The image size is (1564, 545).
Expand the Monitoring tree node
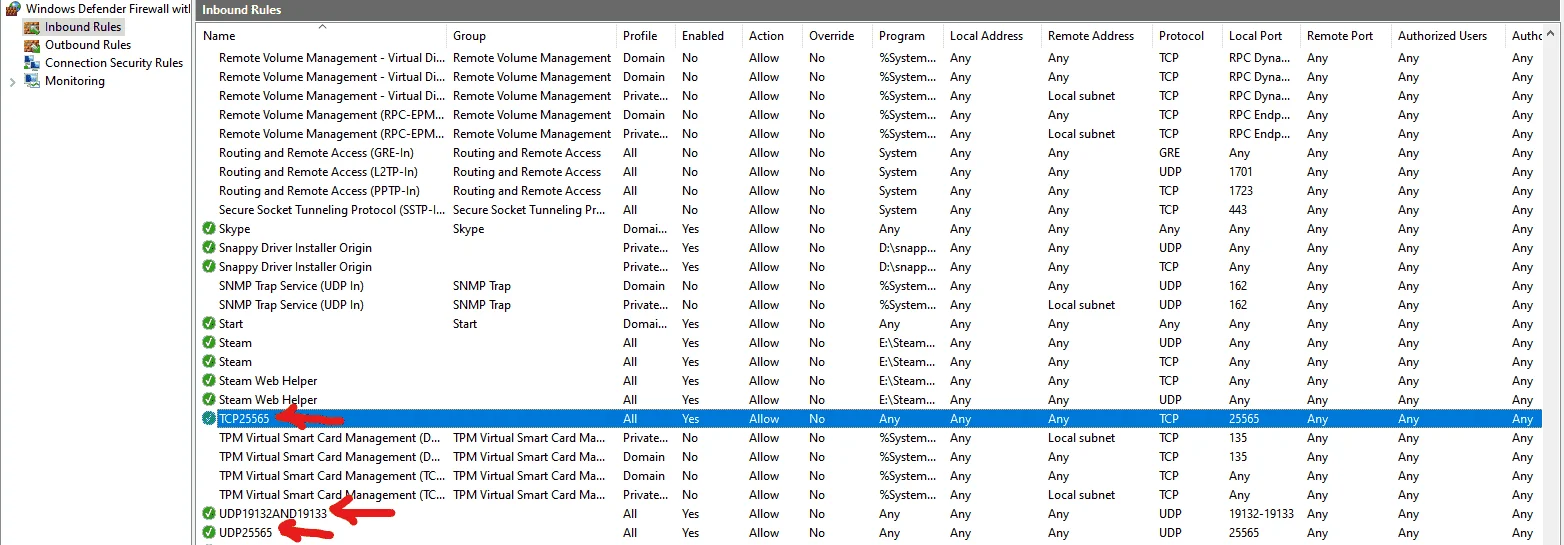tap(12, 81)
